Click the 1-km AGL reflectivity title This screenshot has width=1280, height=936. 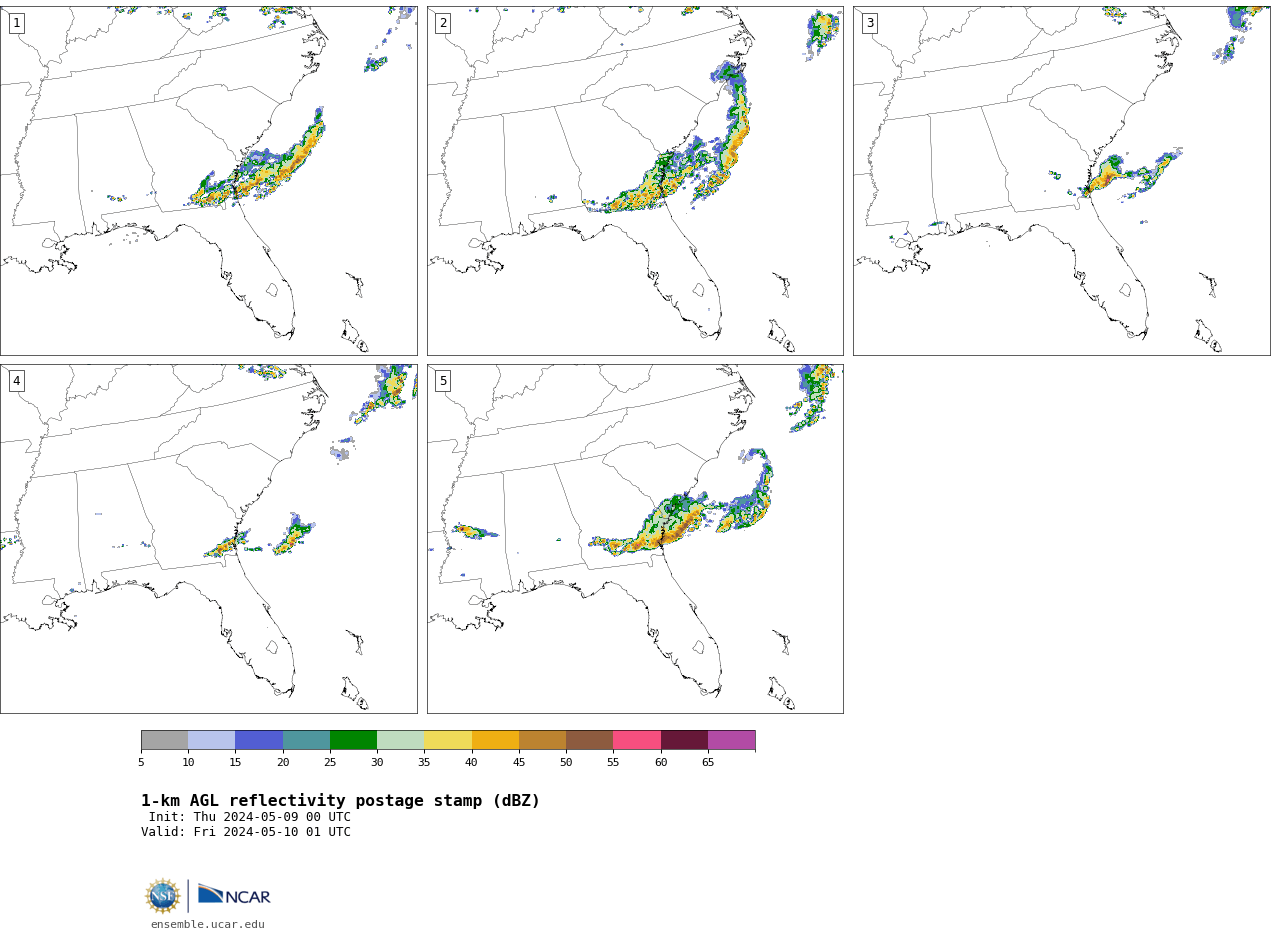pos(340,801)
